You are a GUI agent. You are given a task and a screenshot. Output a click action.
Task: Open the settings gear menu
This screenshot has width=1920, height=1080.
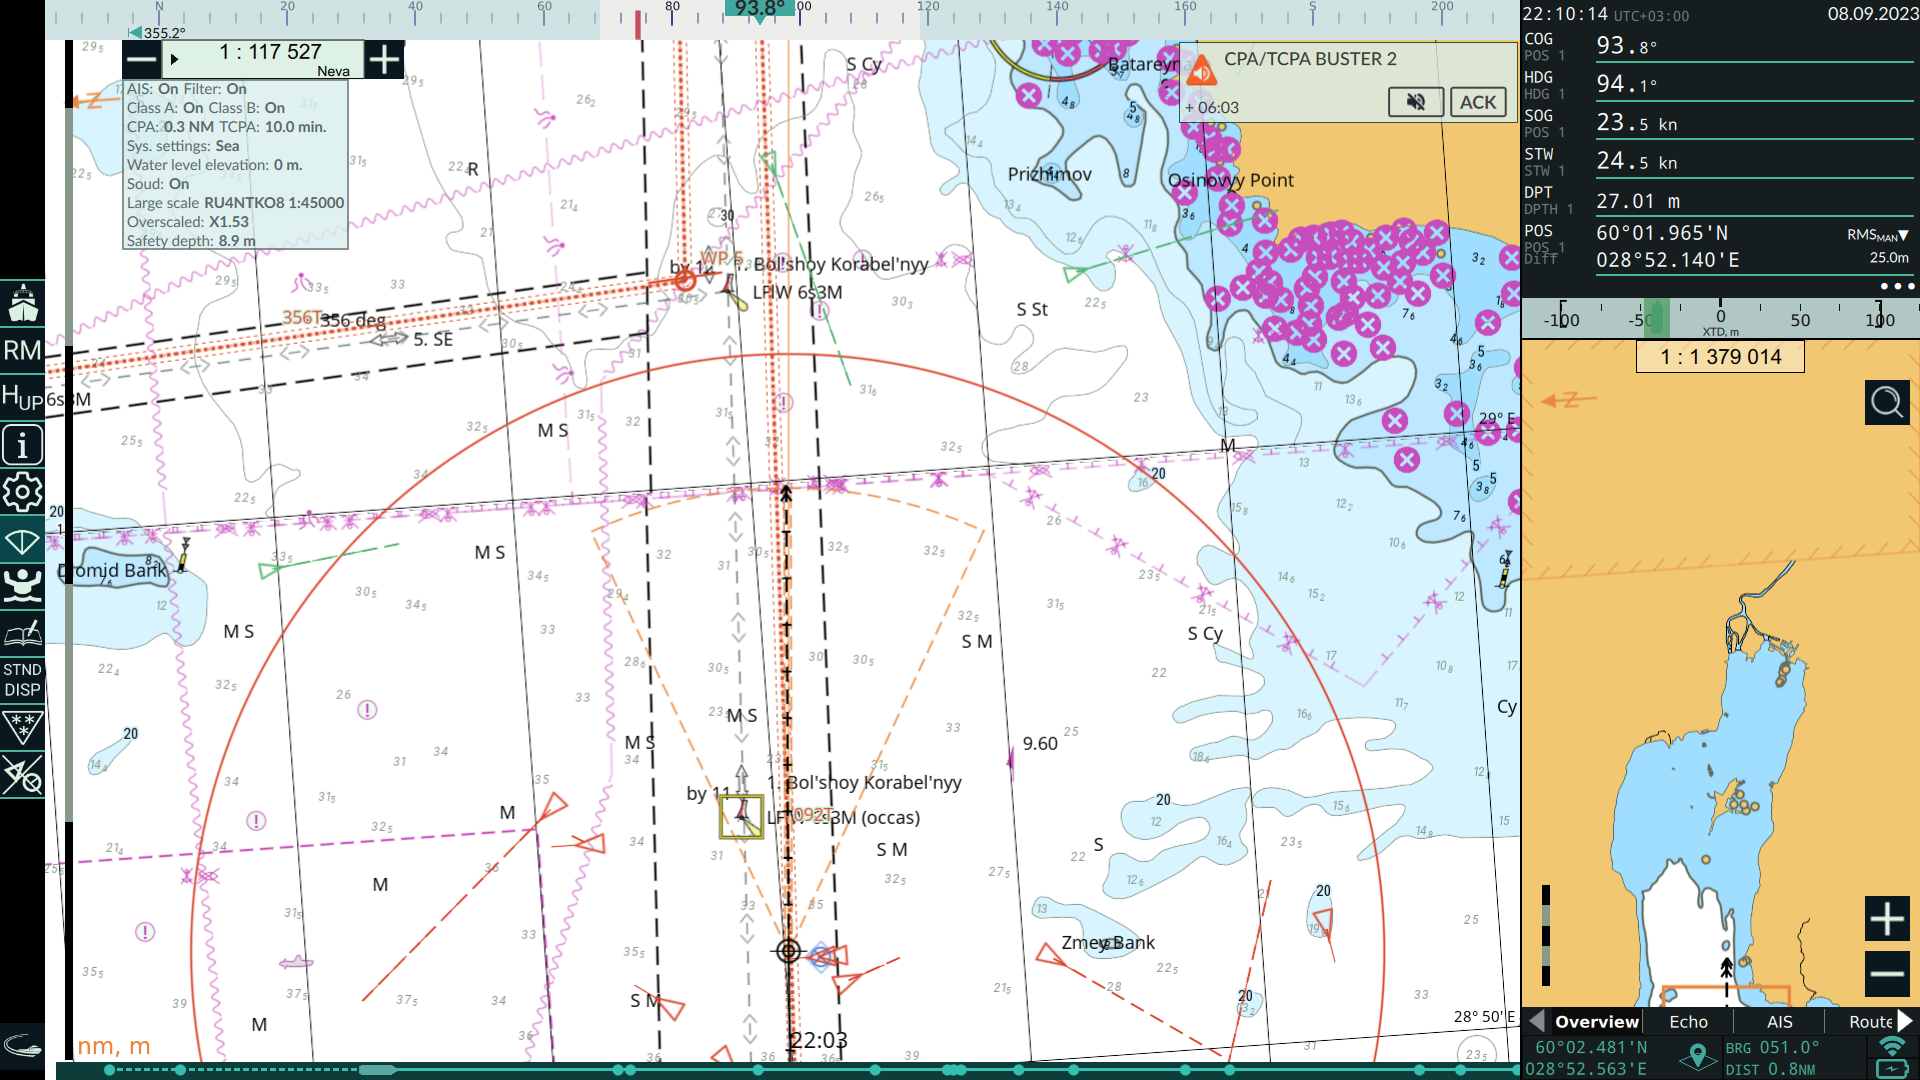[x=22, y=491]
